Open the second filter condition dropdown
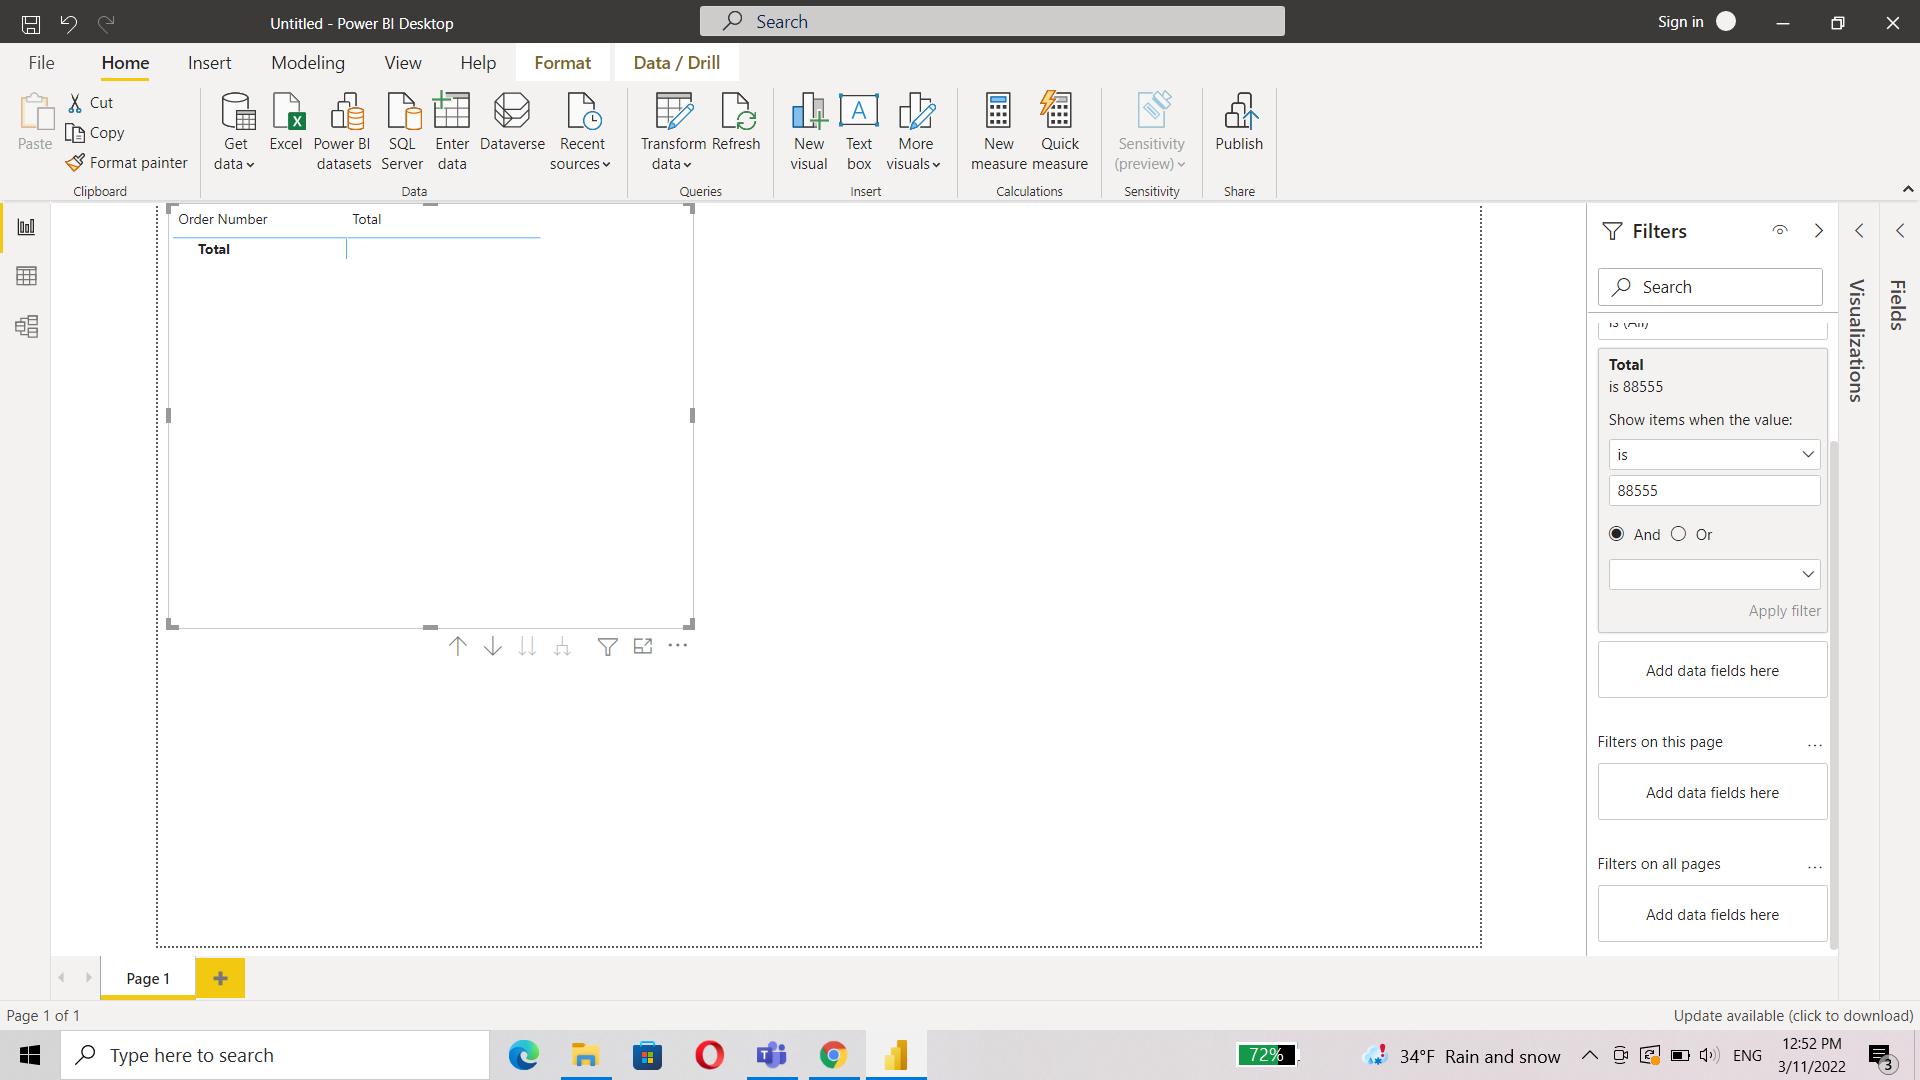This screenshot has height=1080, width=1920. coord(1714,574)
